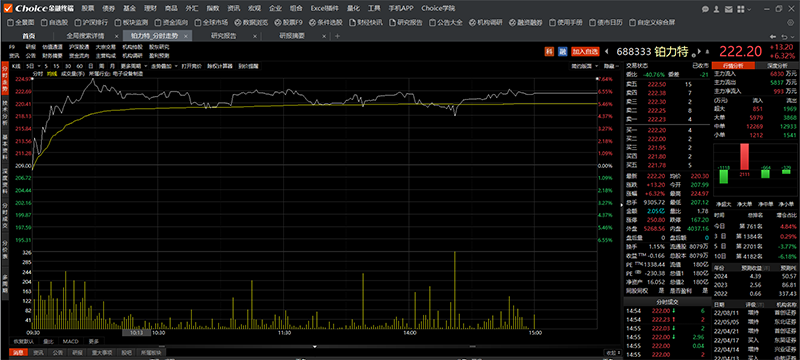This screenshot has width=800, height=360.
Task: Open the 数据浏览 toolbar shortcut
Action: point(251,22)
